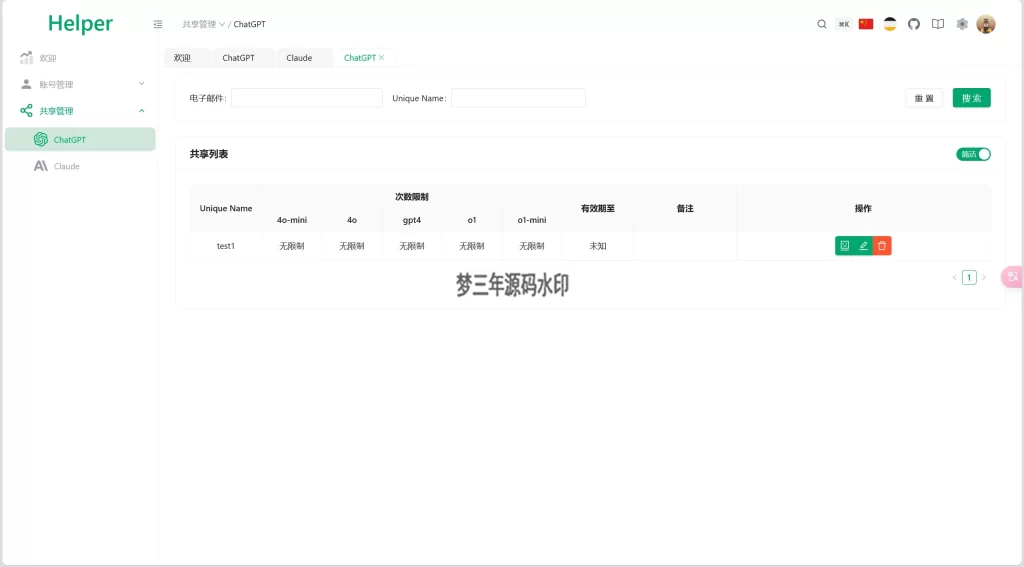Close the active ChatGPT tab via its X

tap(381, 57)
